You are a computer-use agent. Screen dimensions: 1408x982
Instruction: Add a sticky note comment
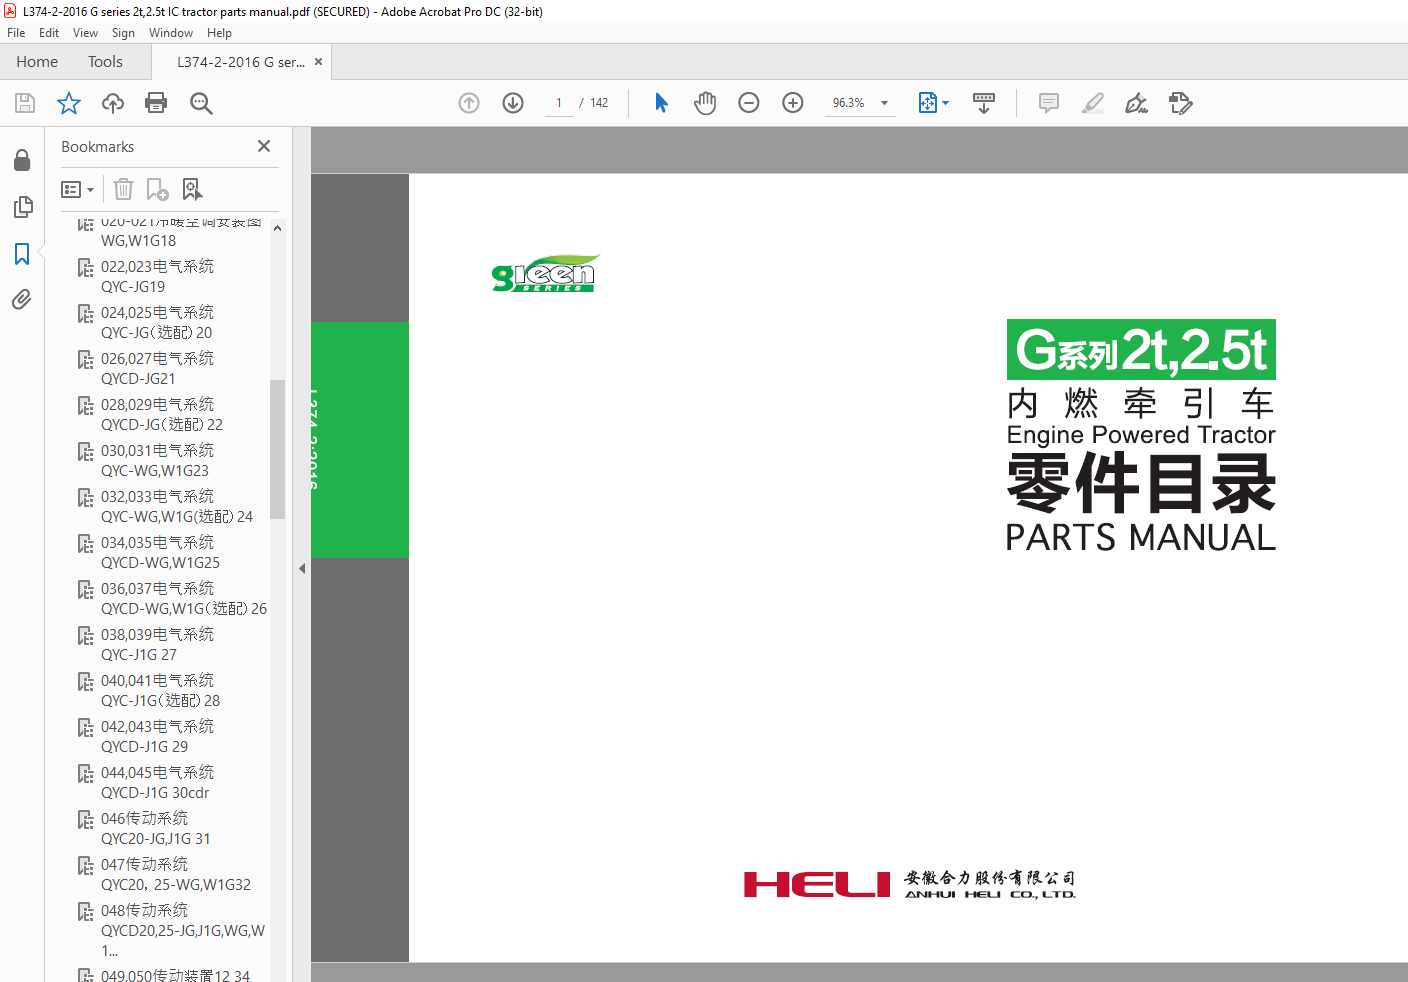click(x=1049, y=103)
